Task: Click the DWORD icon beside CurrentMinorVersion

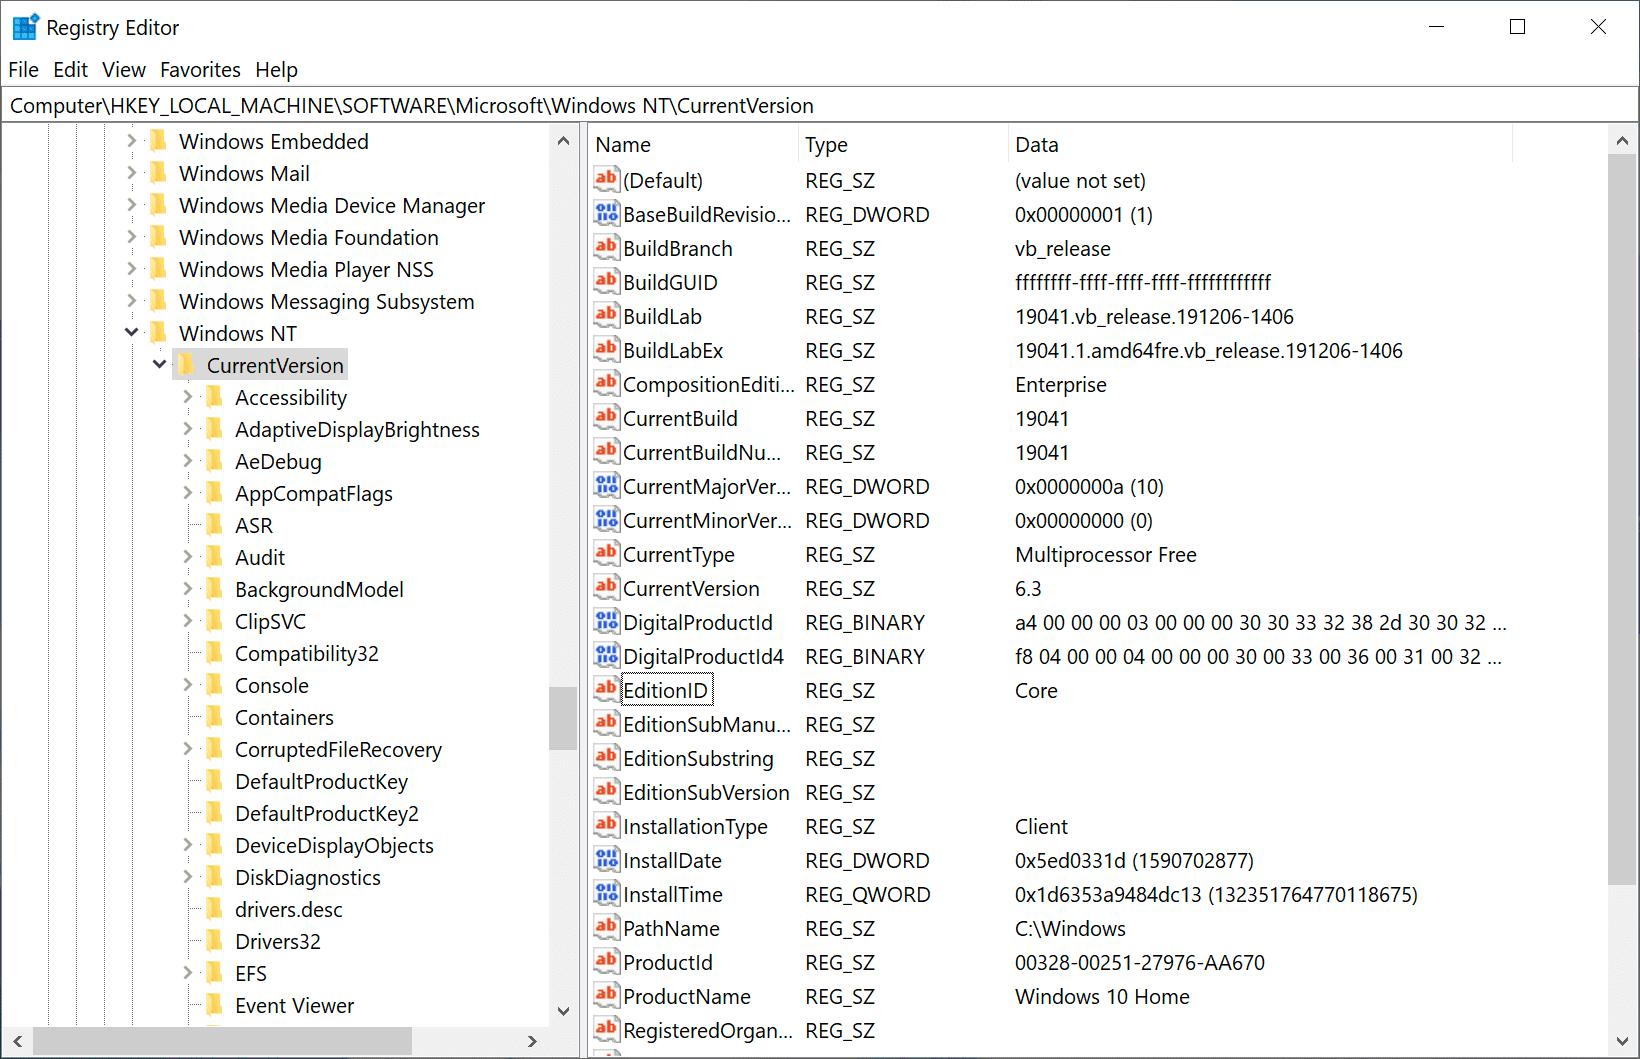Action: 606,519
